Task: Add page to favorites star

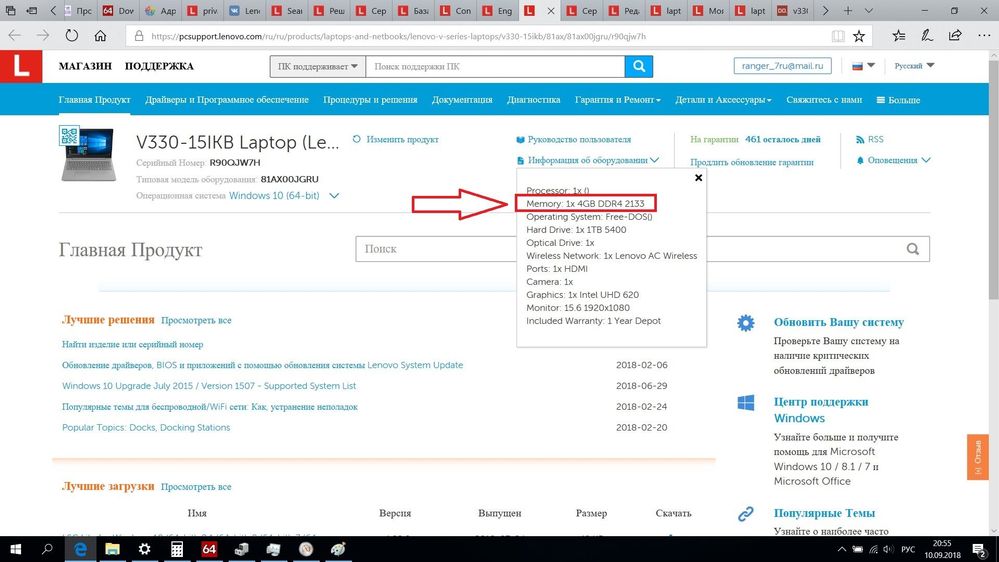Action: (x=859, y=36)
